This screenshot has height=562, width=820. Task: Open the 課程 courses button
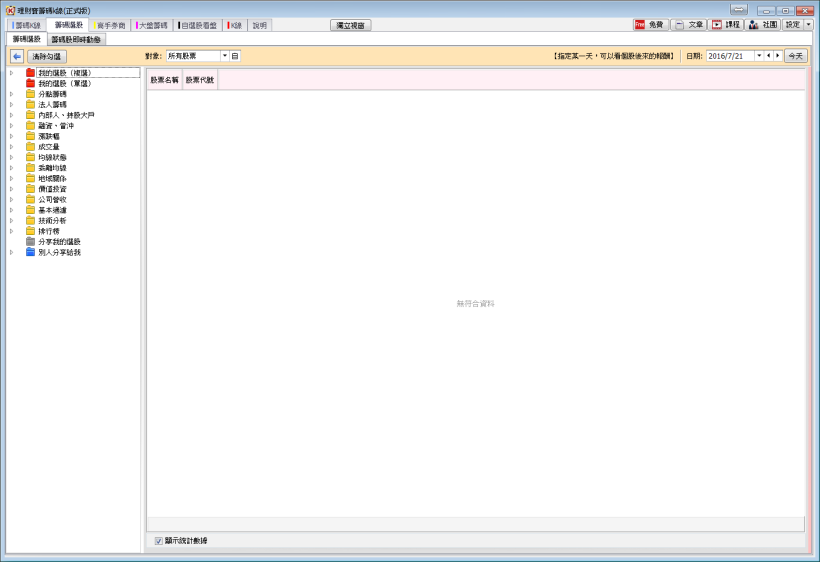(x=726, y=25)
